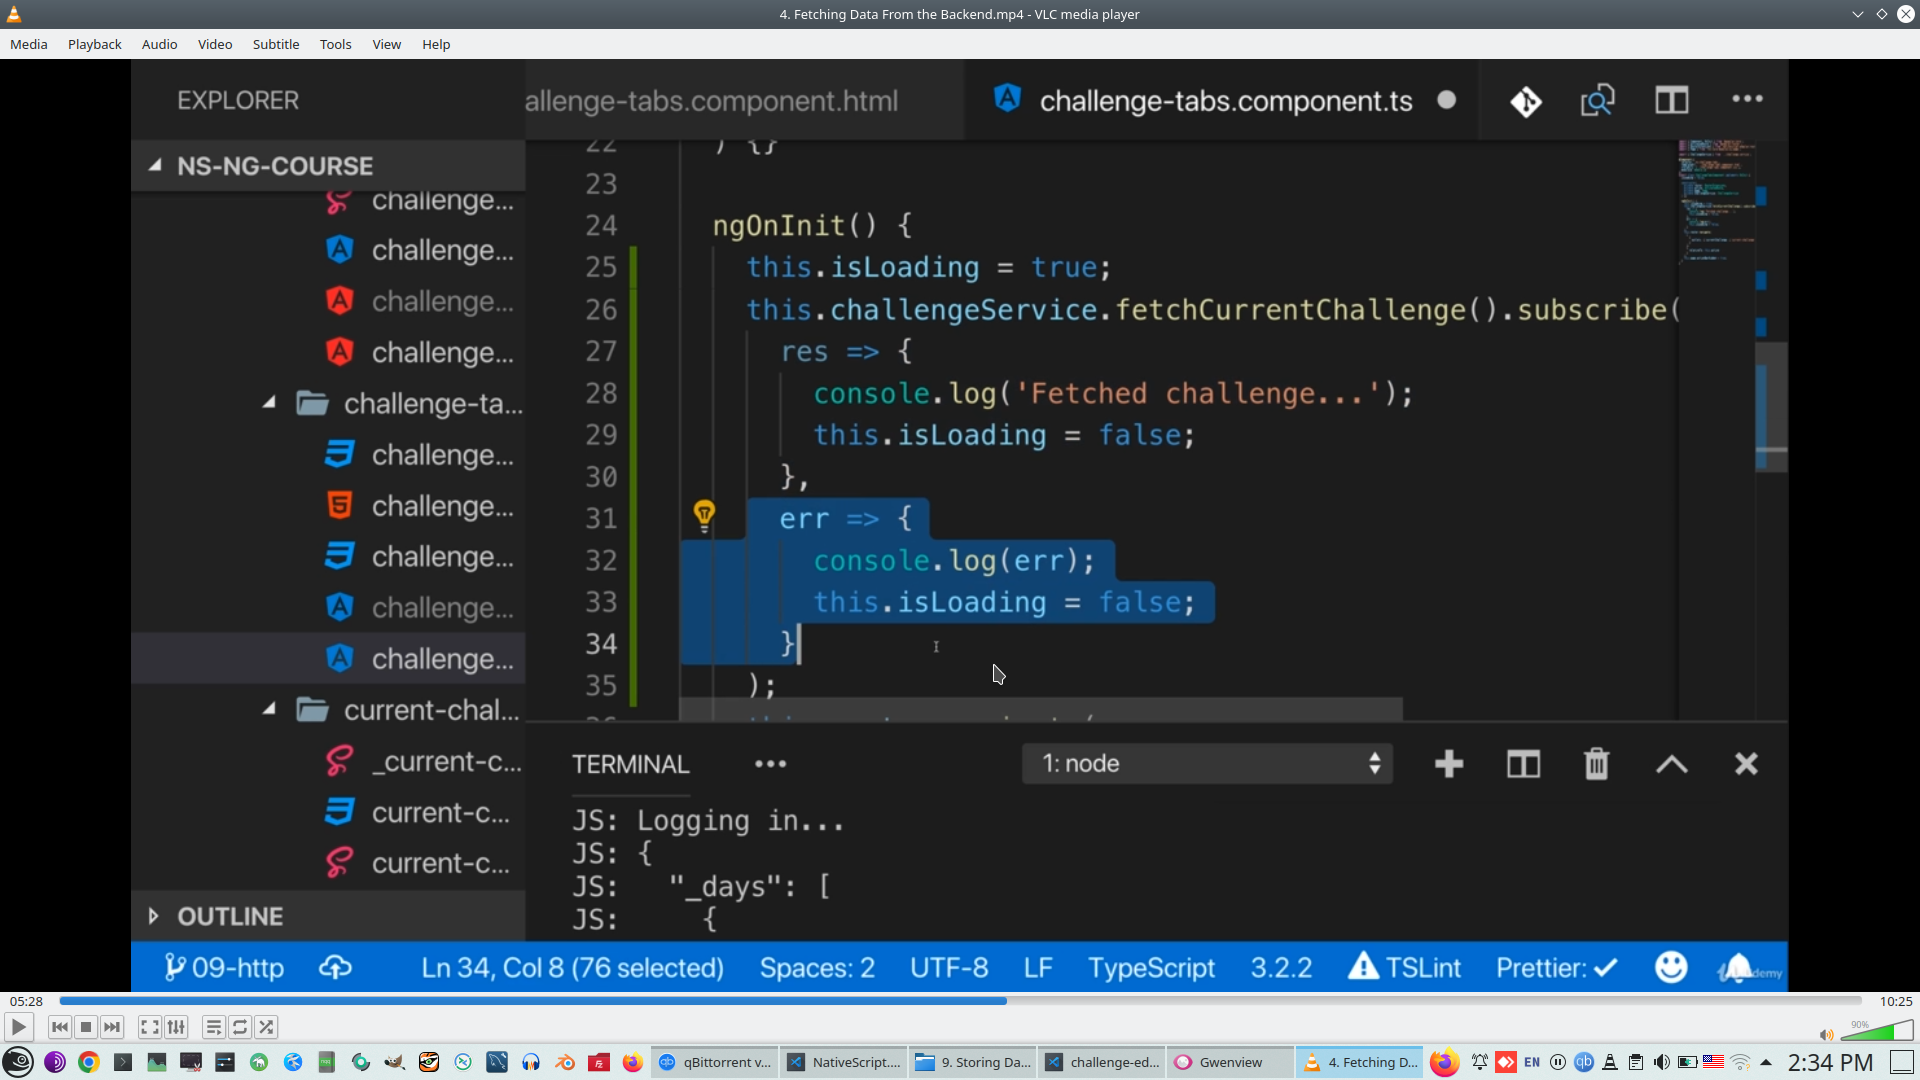The height and width of the screenshot is (1080, 1920).
Task: Adjust the volume slider
Action: [x=1878, y=1031]
